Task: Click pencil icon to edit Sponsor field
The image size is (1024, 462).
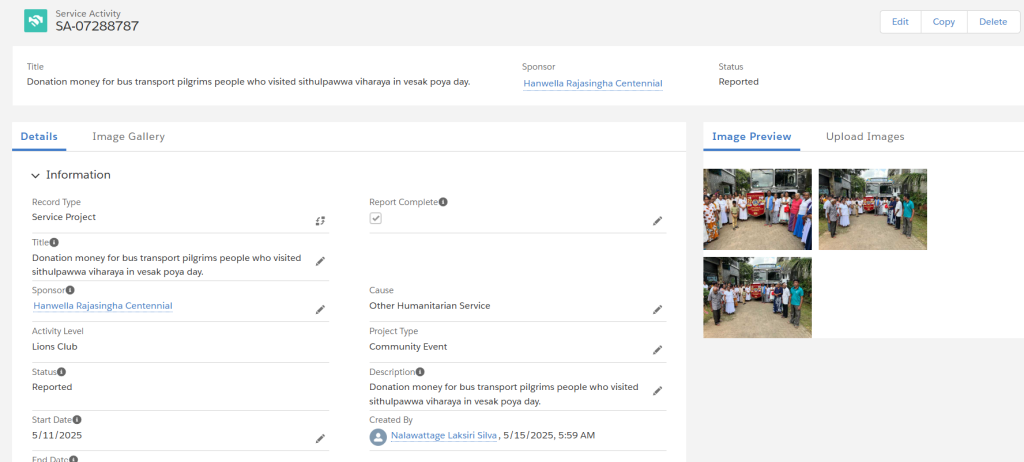Action: click(320, 310)
